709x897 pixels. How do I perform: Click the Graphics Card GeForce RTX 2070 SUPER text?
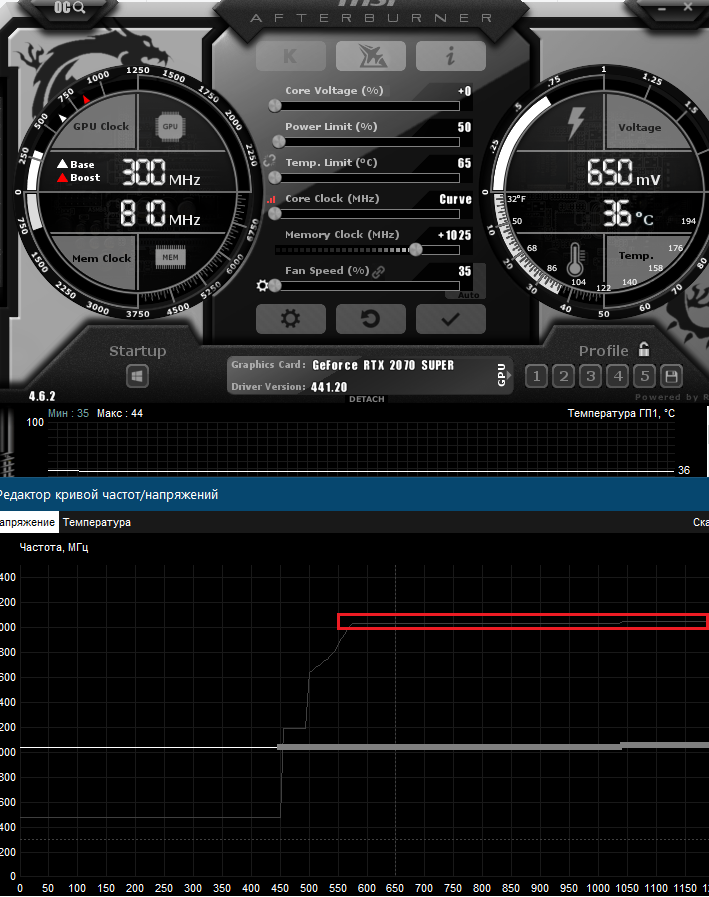click(x=383, y=365)
